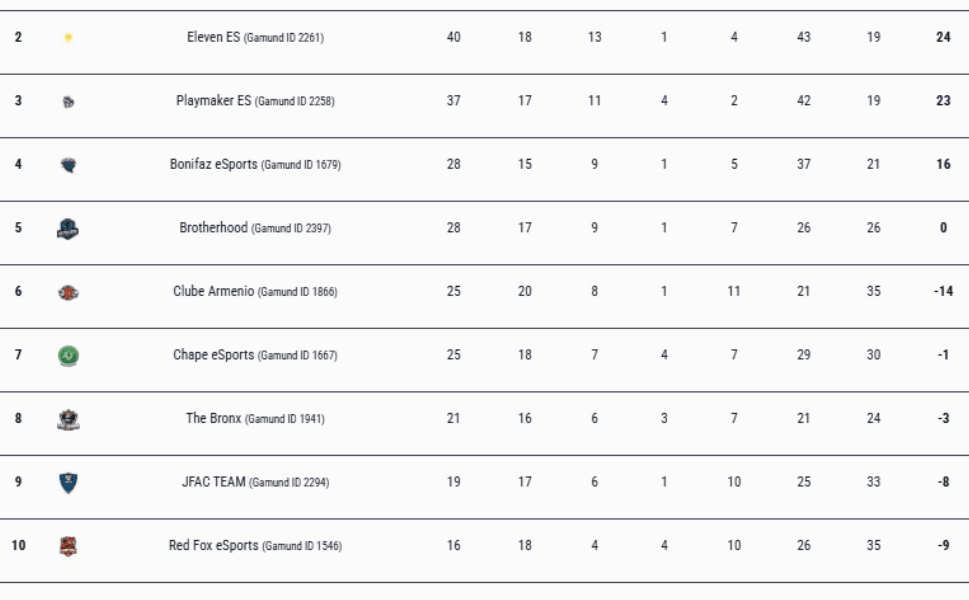Select the JFAC TEAM shield logo
969x600 pixels.
[x=68, y=483]
